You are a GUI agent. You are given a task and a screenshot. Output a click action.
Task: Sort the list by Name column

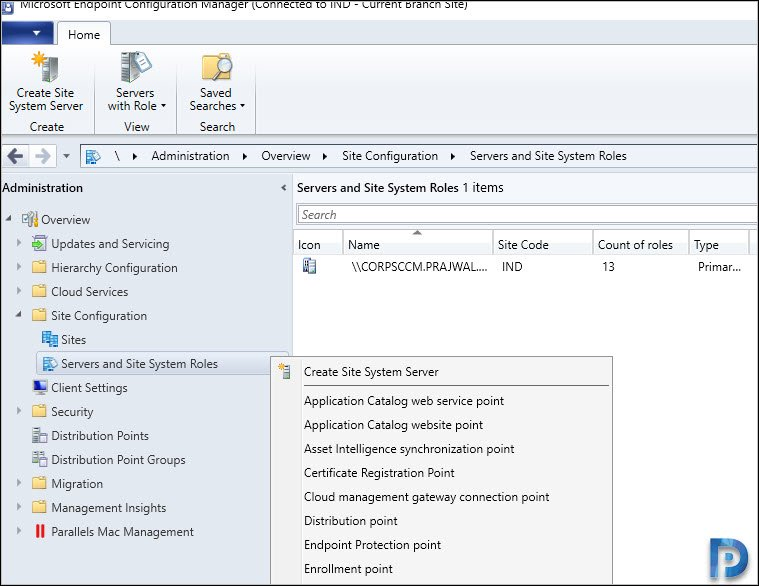[x=418, y=244]
